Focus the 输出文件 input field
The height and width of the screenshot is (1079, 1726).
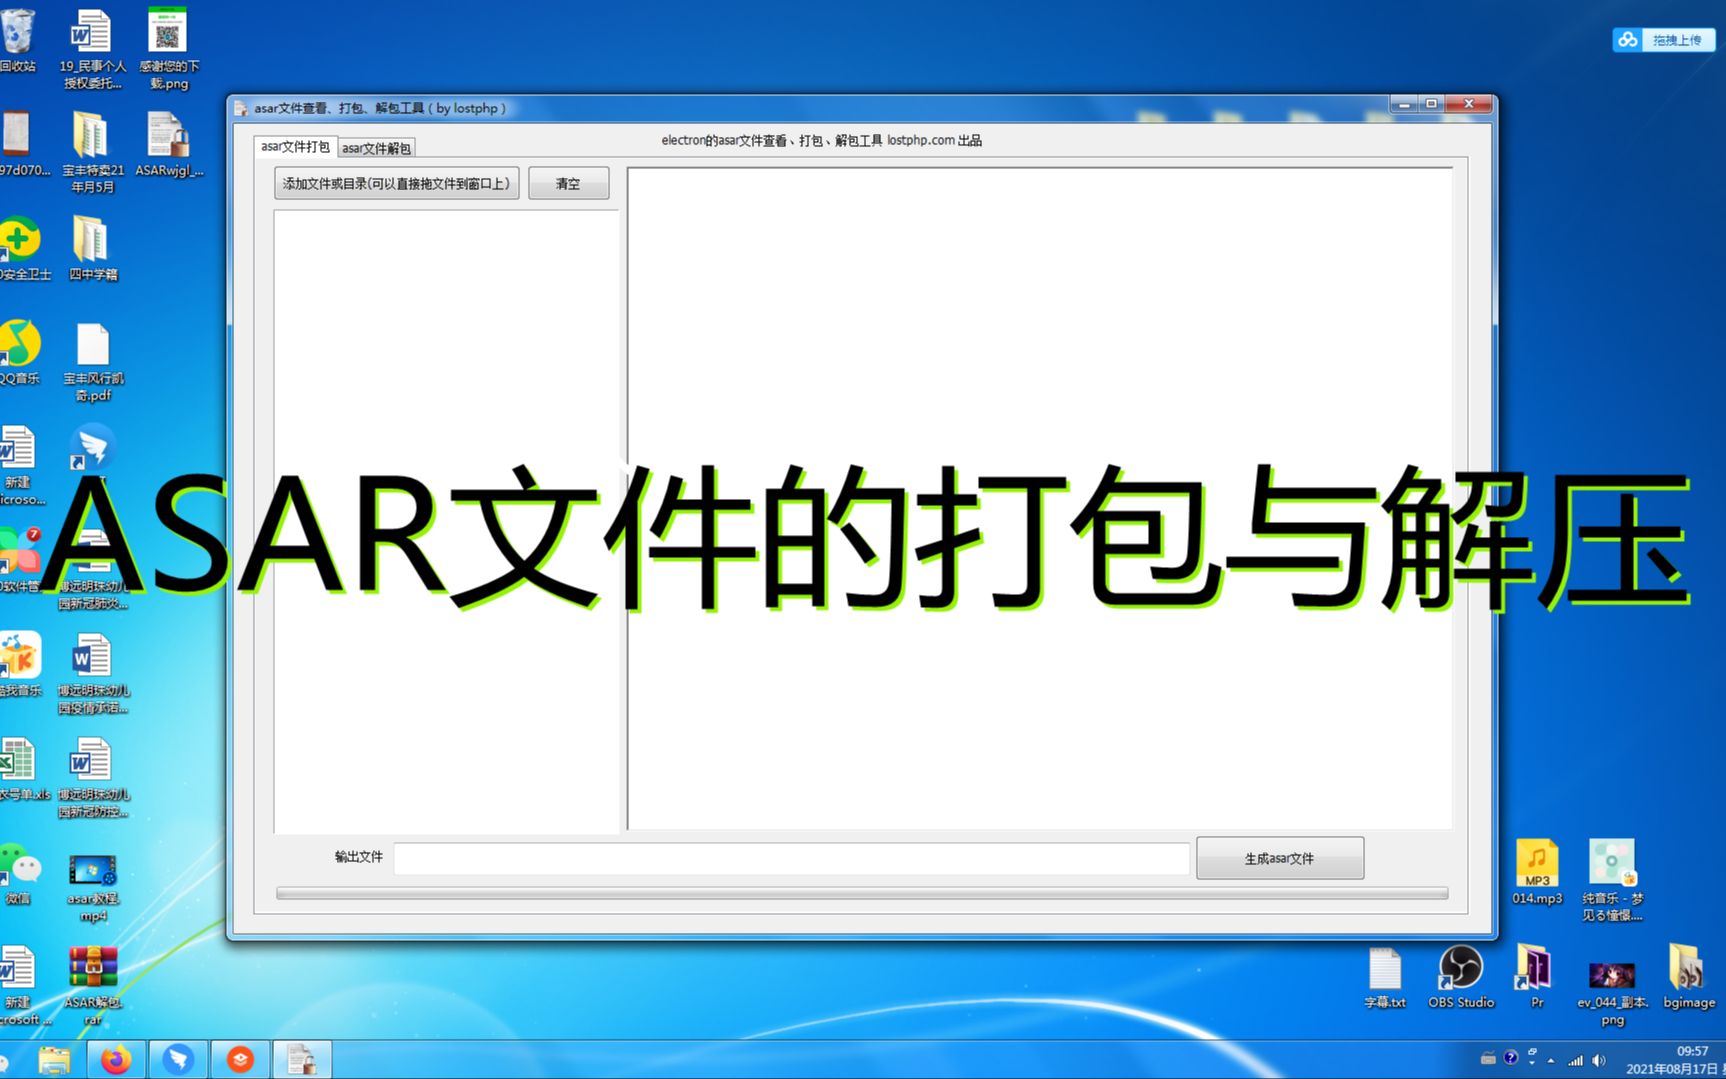click(x=791, y=858)
